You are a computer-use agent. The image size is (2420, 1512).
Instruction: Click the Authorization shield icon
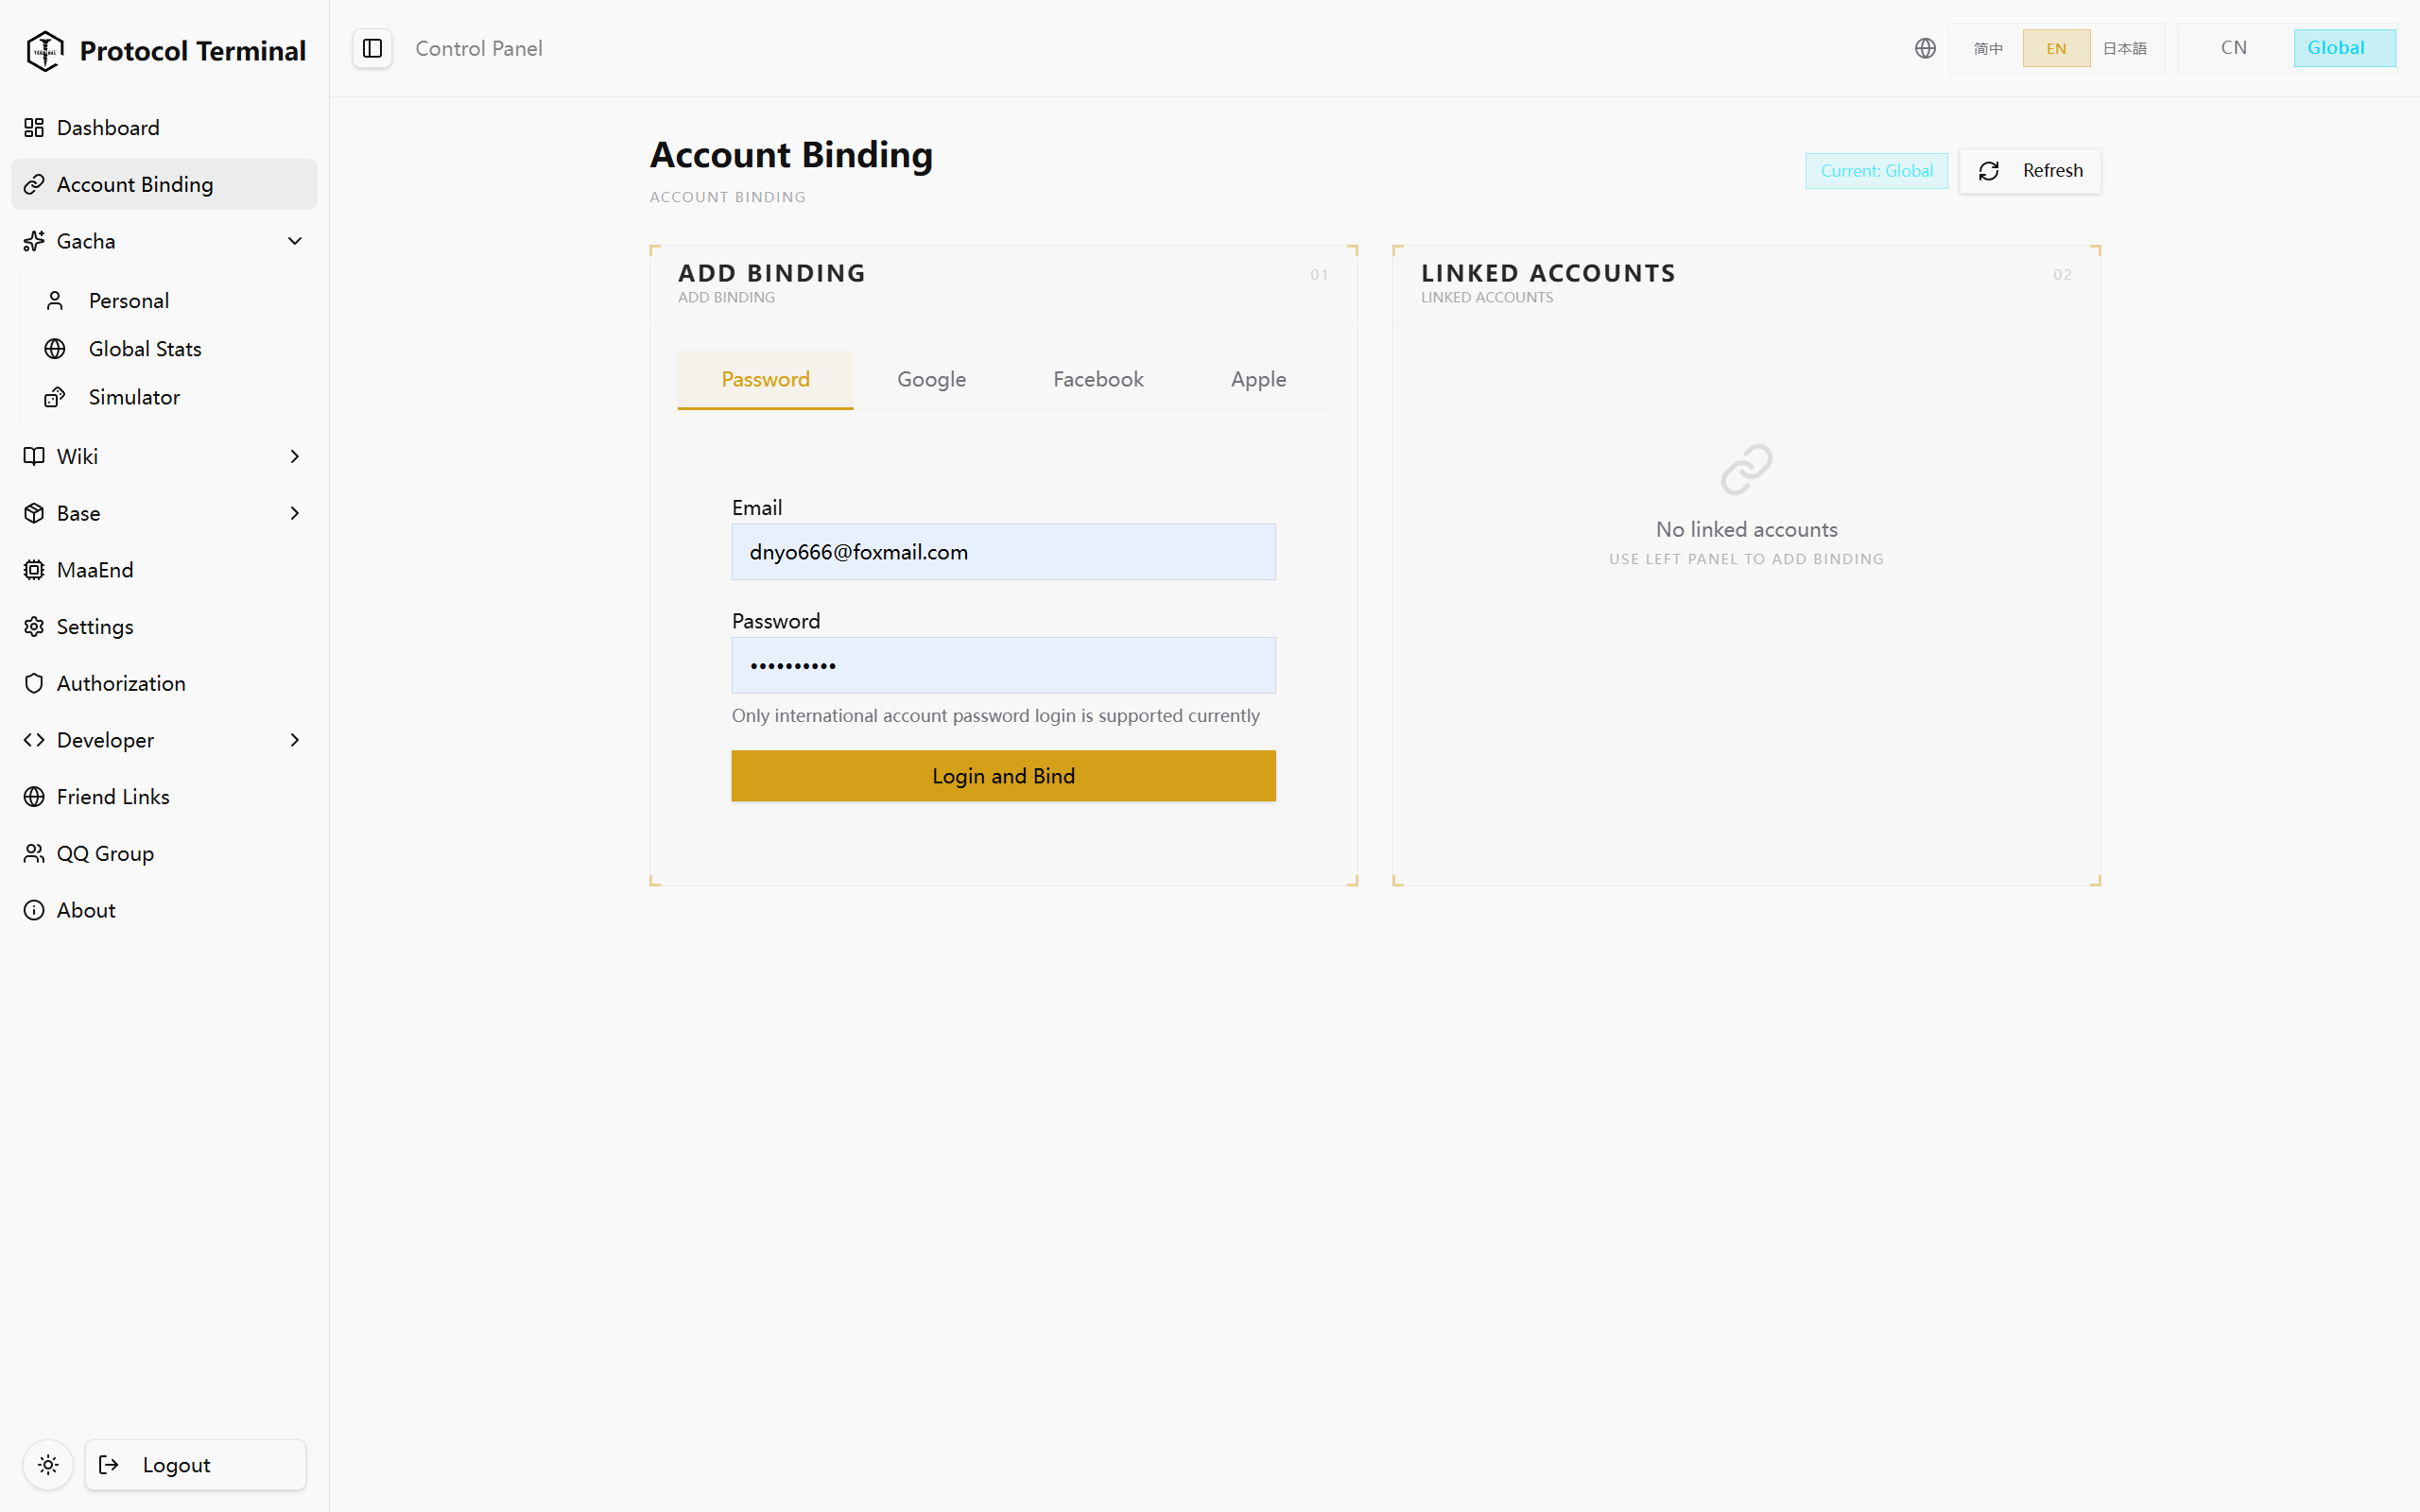tap(34, 683)
